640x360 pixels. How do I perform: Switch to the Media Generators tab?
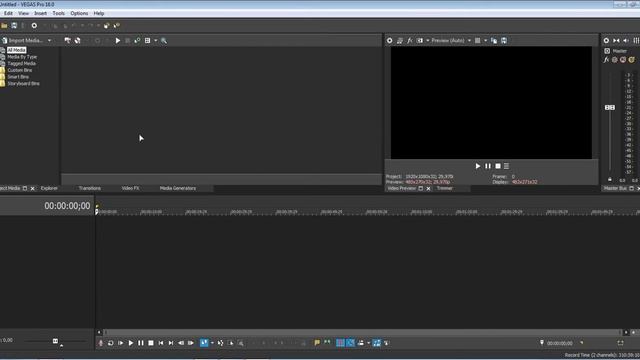click(x=178, y=188)
